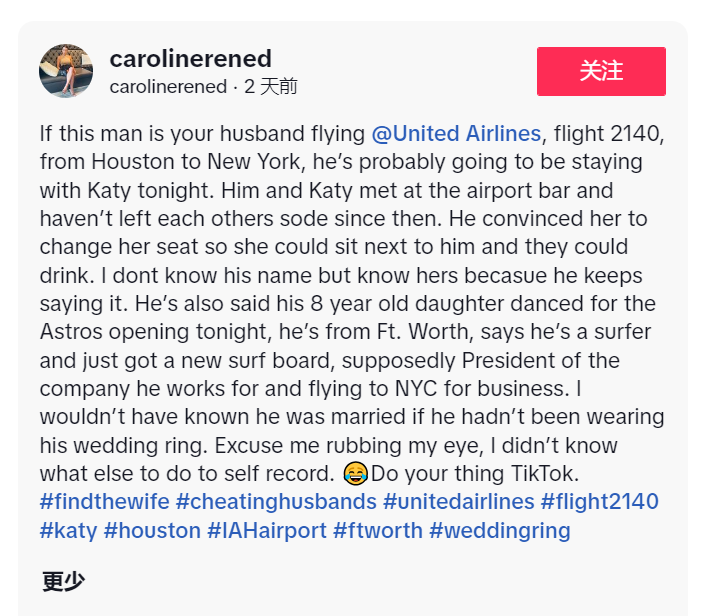This screenshot has height=616, width=704.
Task: Click 'Astros opening tonight' in the caption
Action: click(x=156, y=332)
